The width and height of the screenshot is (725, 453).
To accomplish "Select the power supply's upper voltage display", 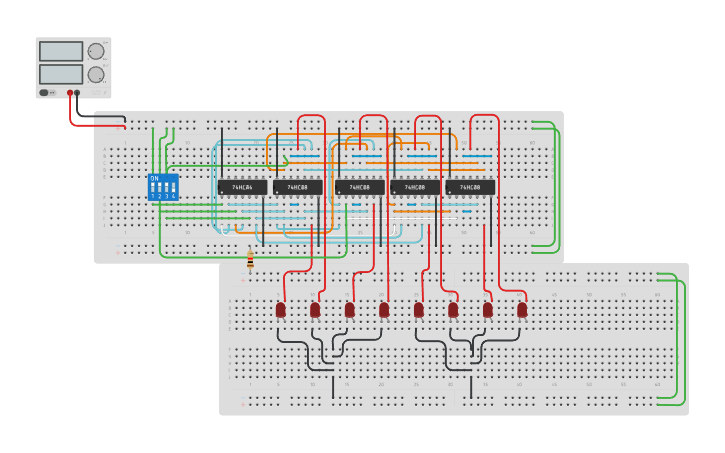I will pyautogui.click(x=61, y=51).
